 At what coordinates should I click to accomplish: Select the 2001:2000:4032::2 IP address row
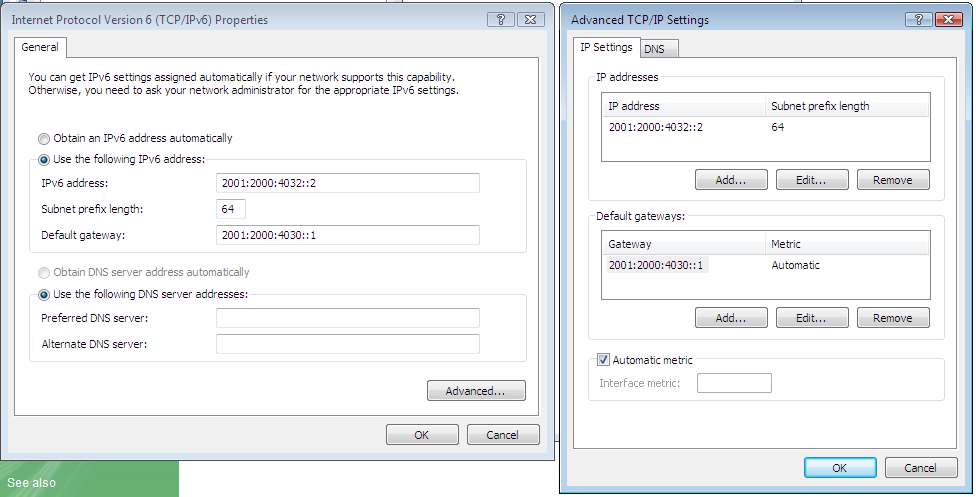[656, 128]
